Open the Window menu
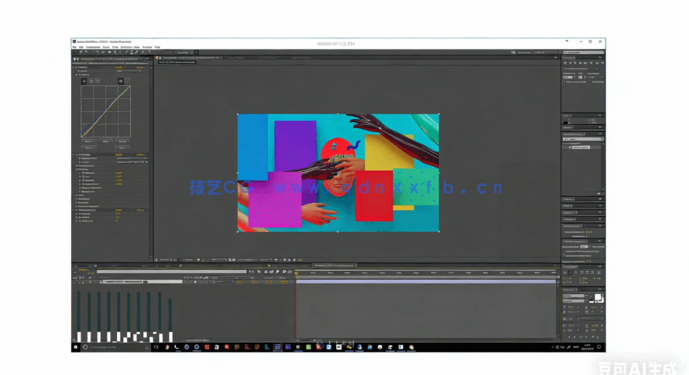 click(147, 47)
